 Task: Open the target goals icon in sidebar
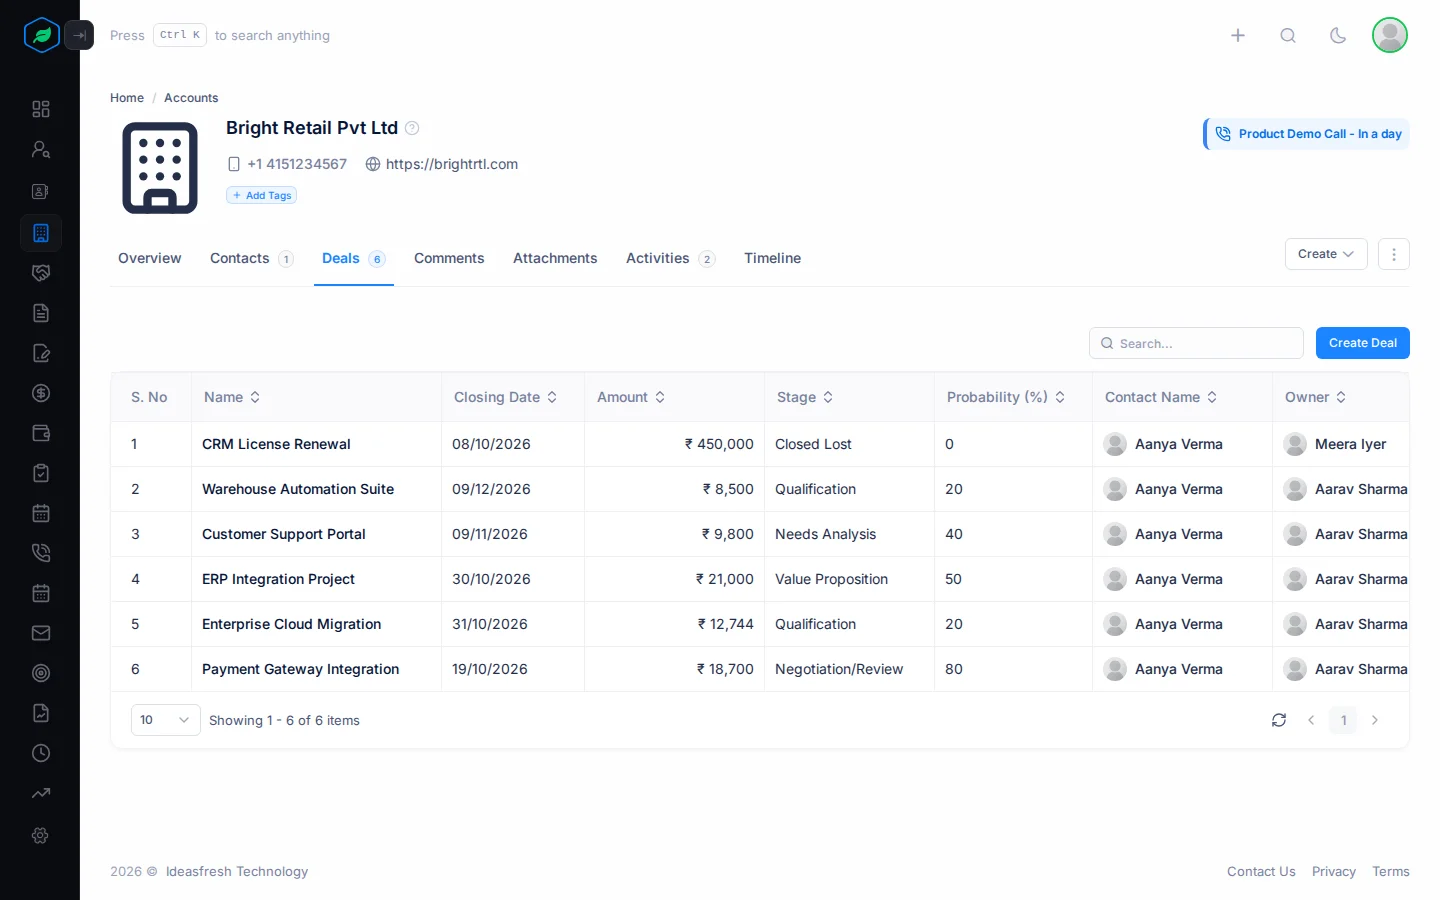[41, 673]
